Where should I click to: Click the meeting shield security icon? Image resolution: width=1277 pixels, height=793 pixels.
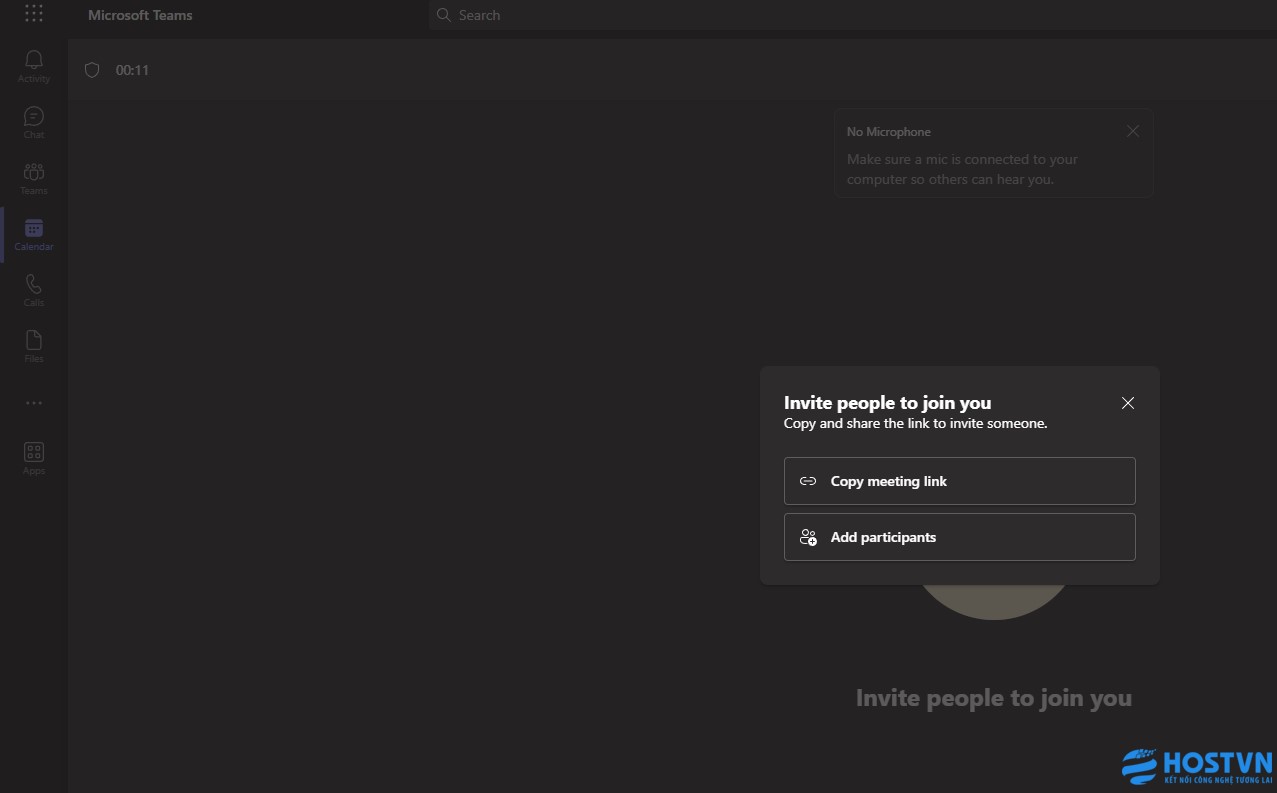point(92,70)
